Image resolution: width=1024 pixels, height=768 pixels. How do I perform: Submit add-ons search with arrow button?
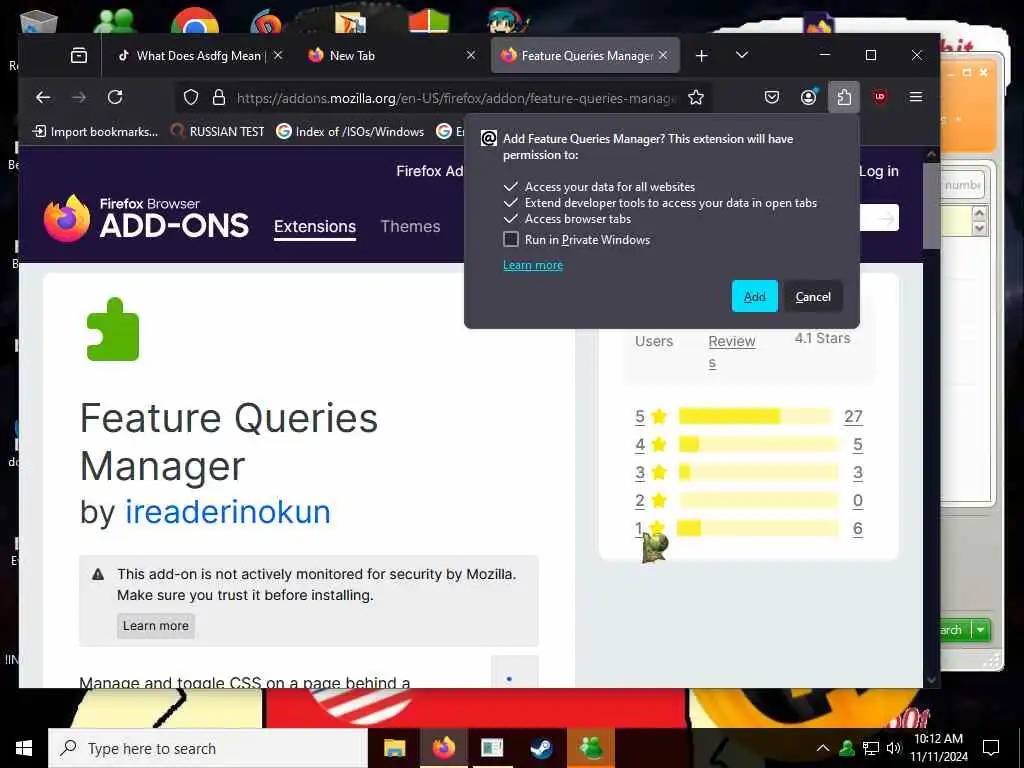click(x=886, y=218)
